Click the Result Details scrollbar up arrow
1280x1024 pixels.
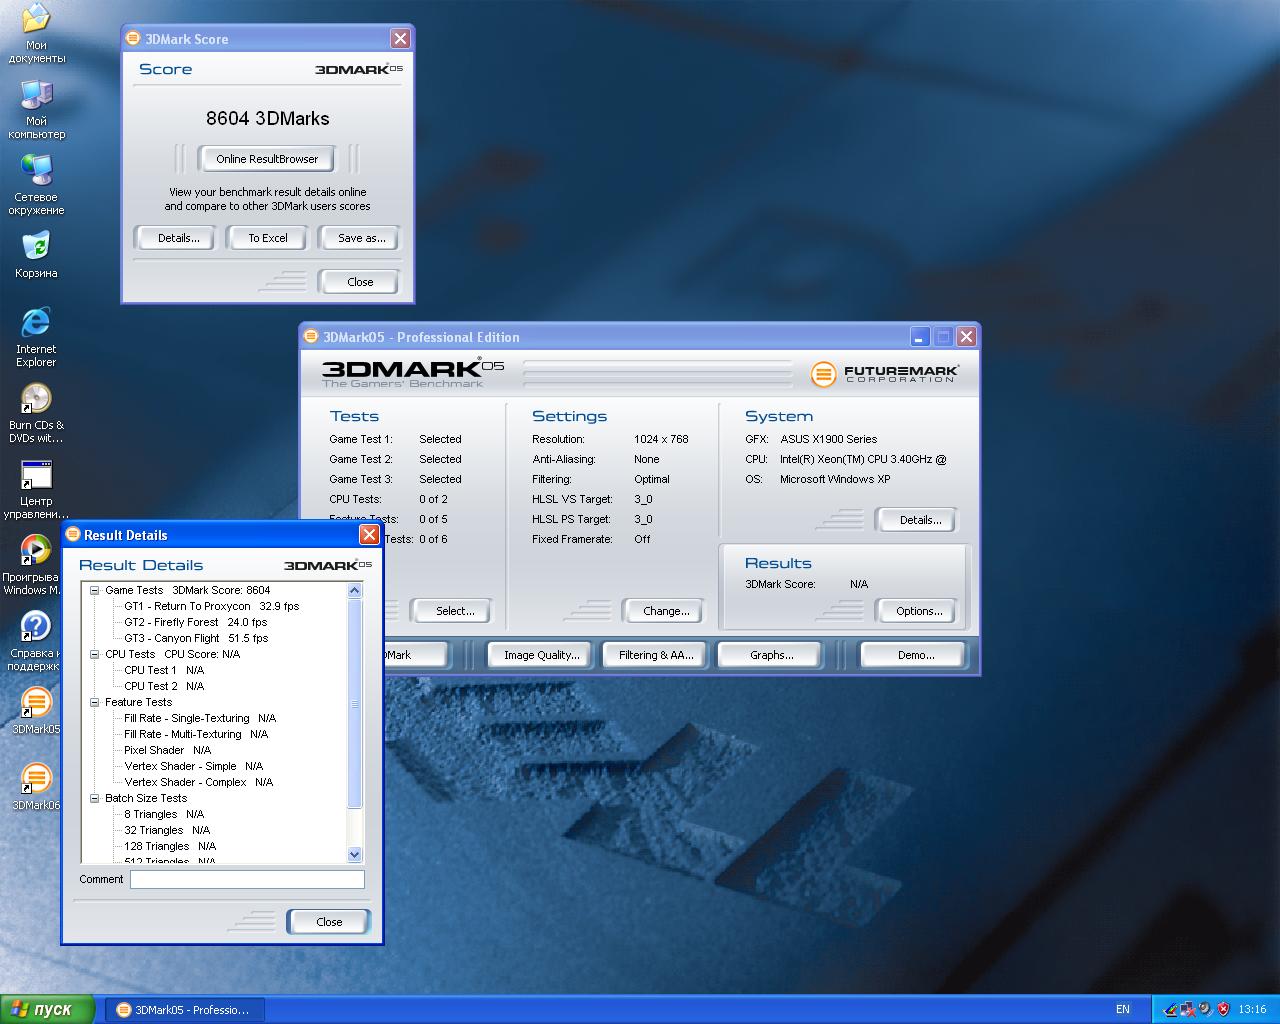click(x=354, y=590)
